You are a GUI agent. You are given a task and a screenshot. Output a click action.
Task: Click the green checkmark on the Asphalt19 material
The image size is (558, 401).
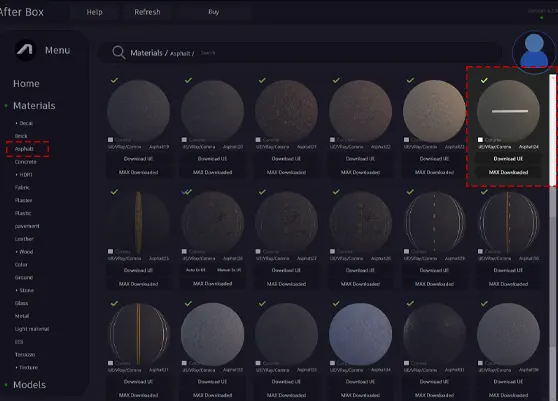click(114, 80)
